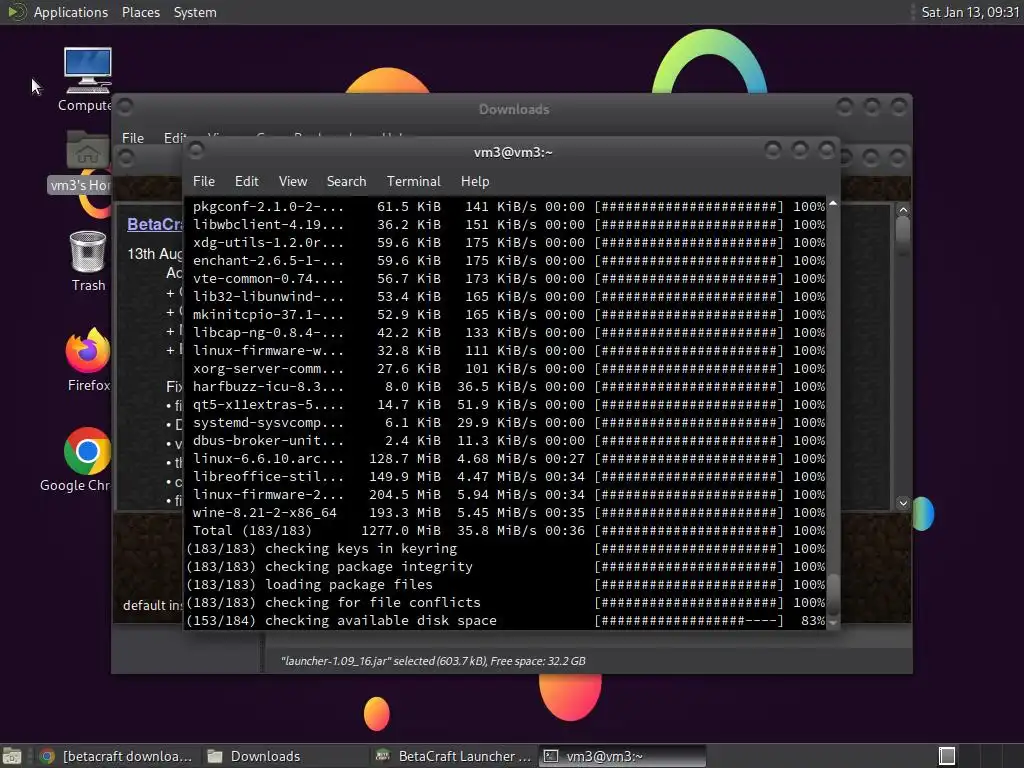
Task: Click the 'wine-8.21-2-x86_64' line in terminal
Action: click(x=509, y=513)
